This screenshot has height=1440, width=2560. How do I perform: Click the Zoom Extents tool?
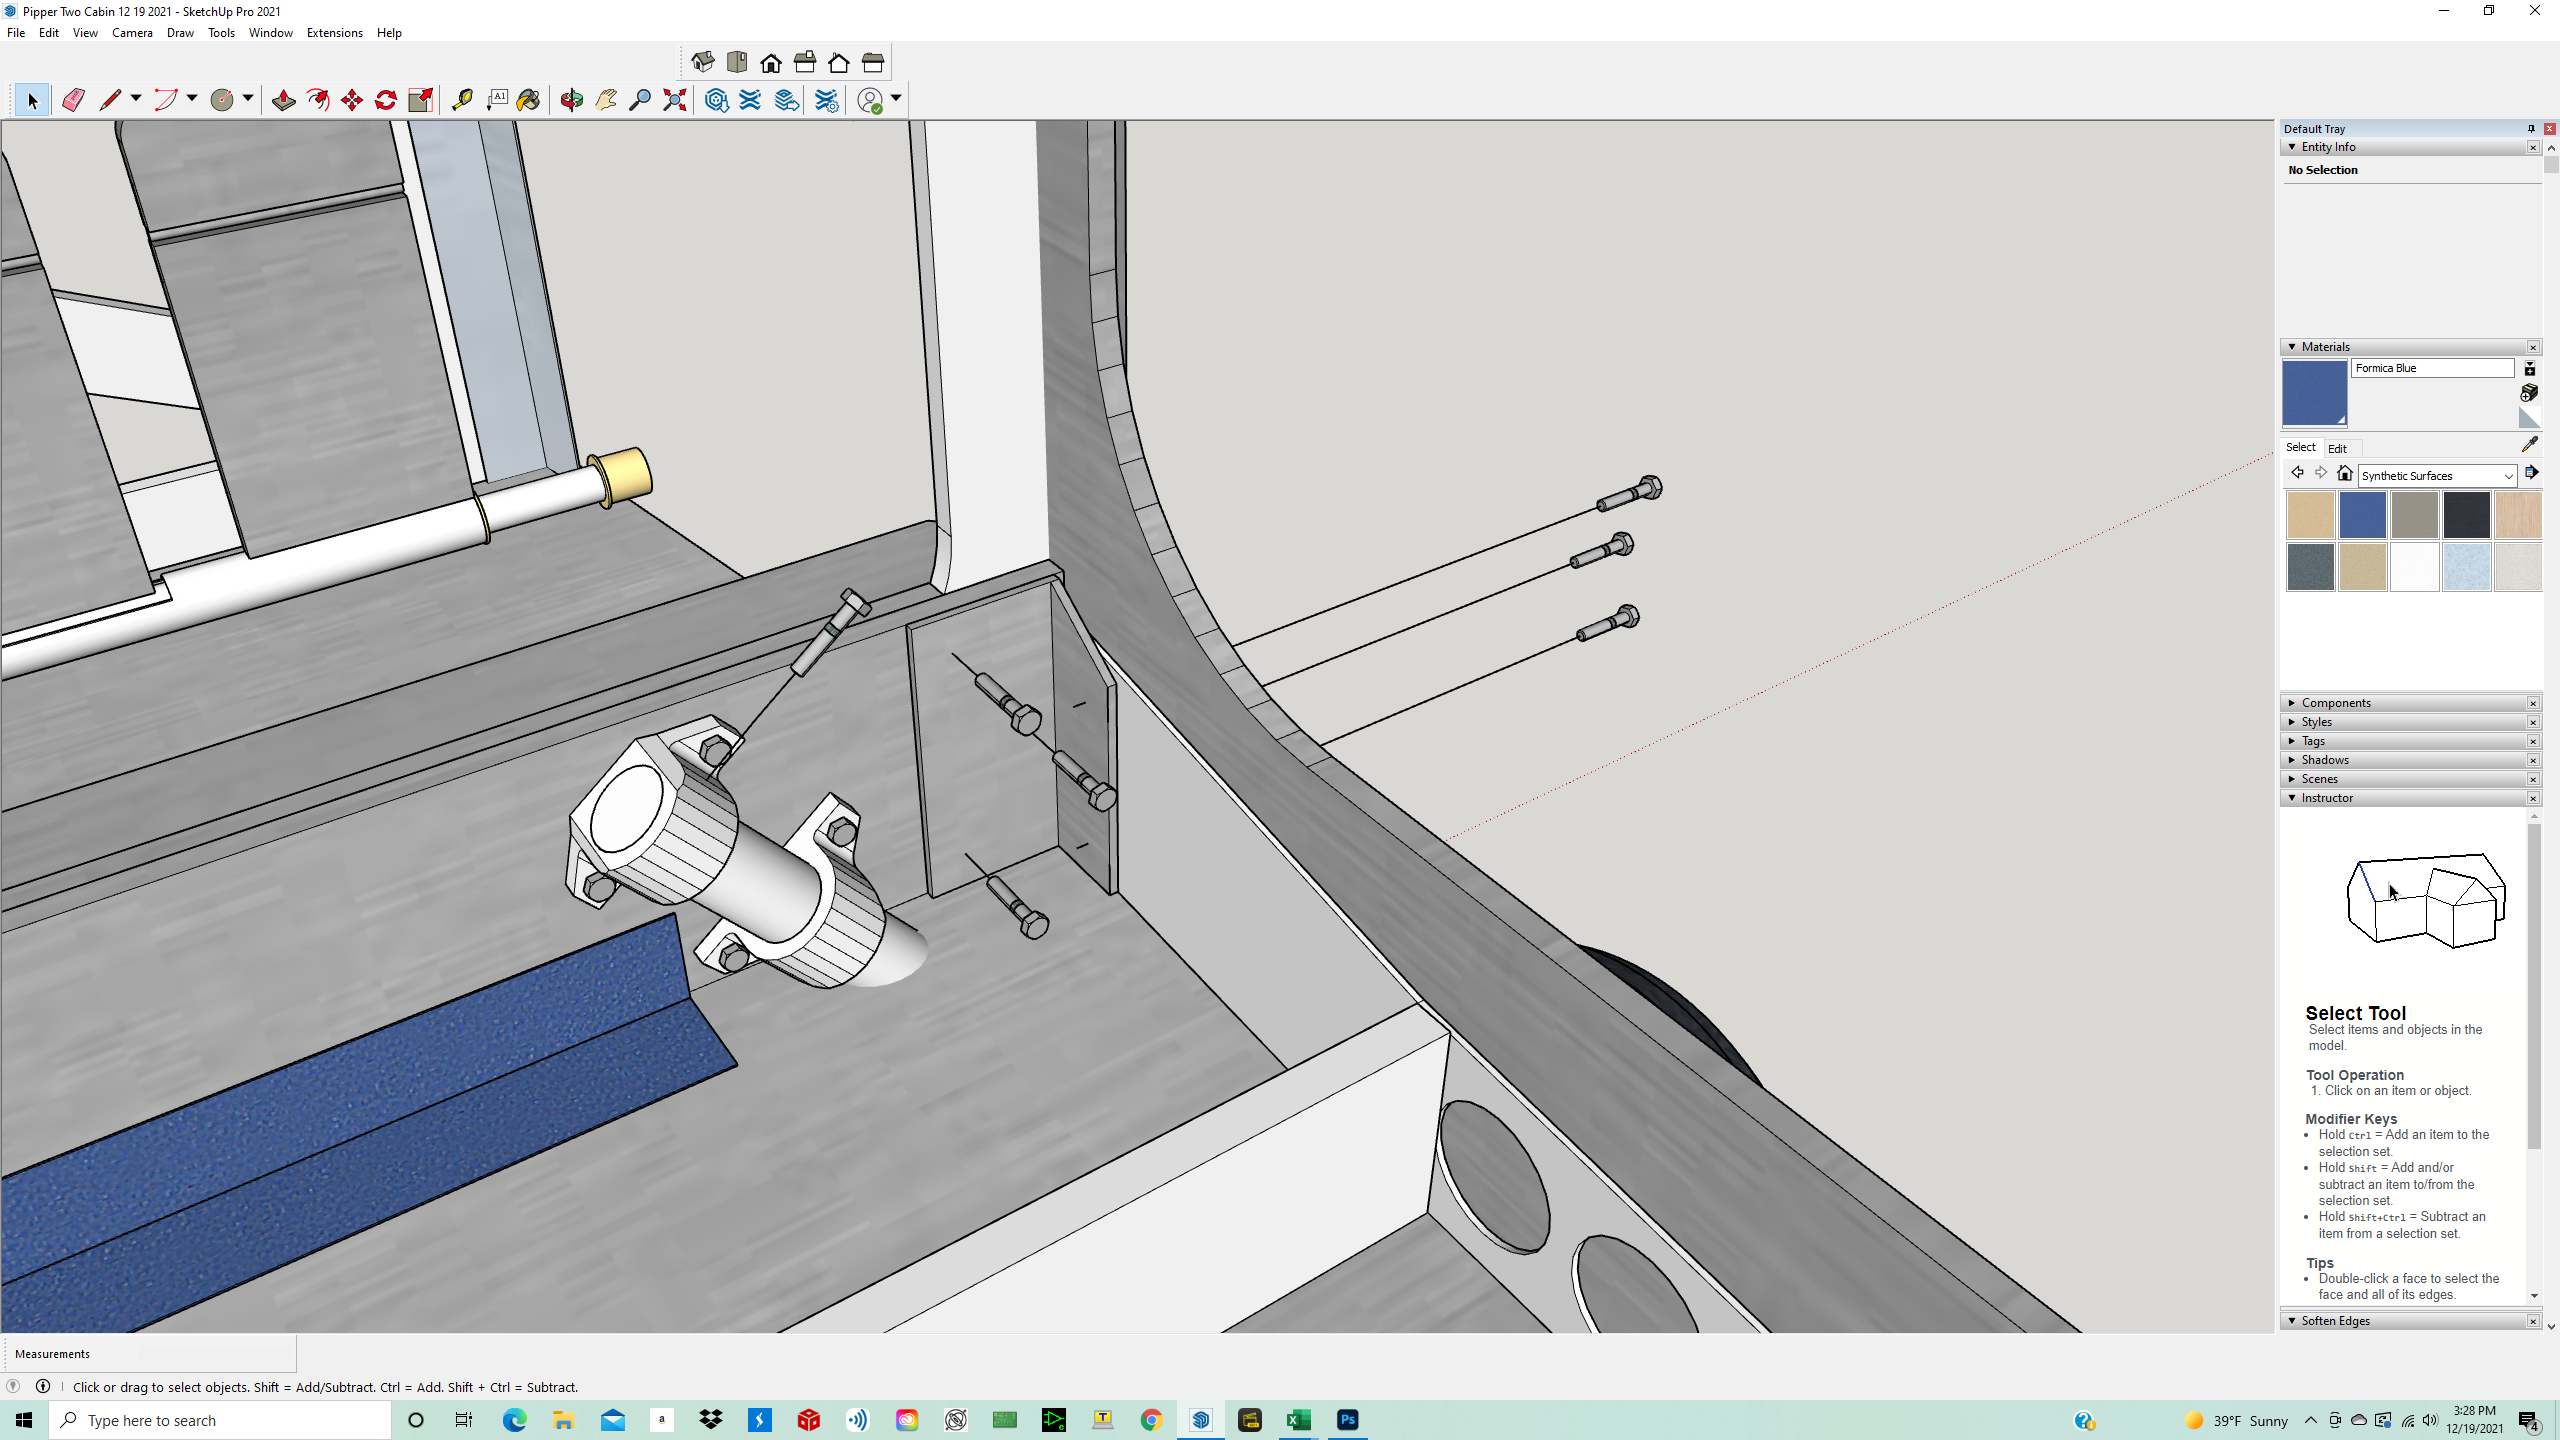[675, 100]
